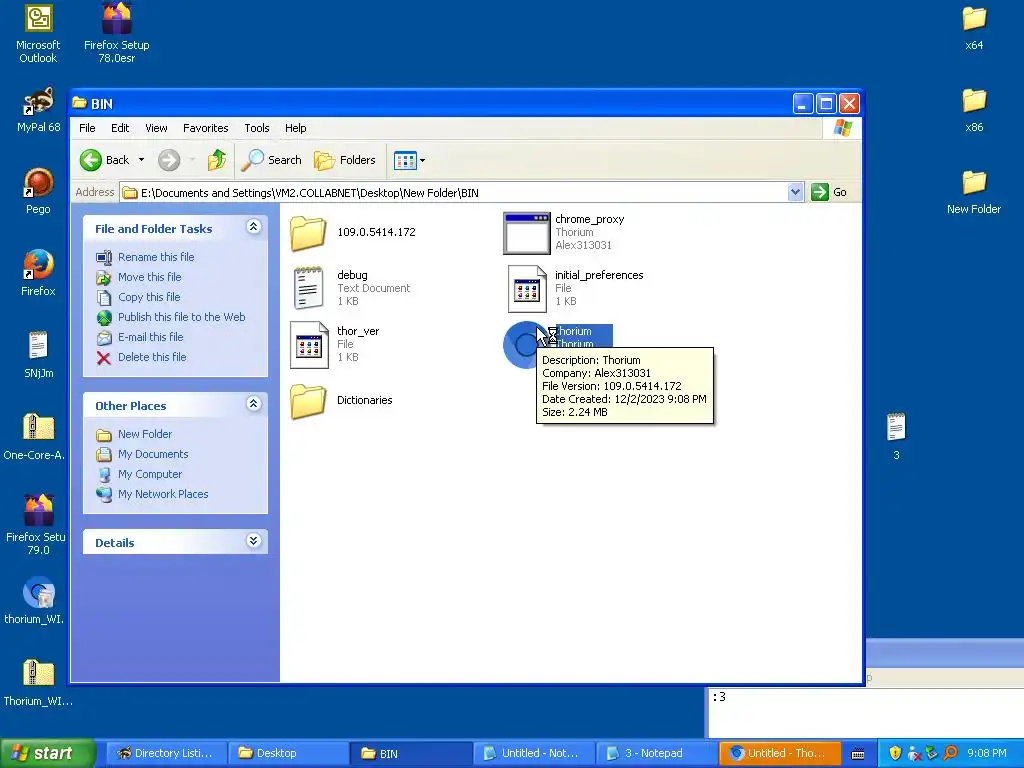The height and width of the screenshot is (768, 1024).
Task: Select Firefox Setup 79.0 desktop icon
Action: 39,510
